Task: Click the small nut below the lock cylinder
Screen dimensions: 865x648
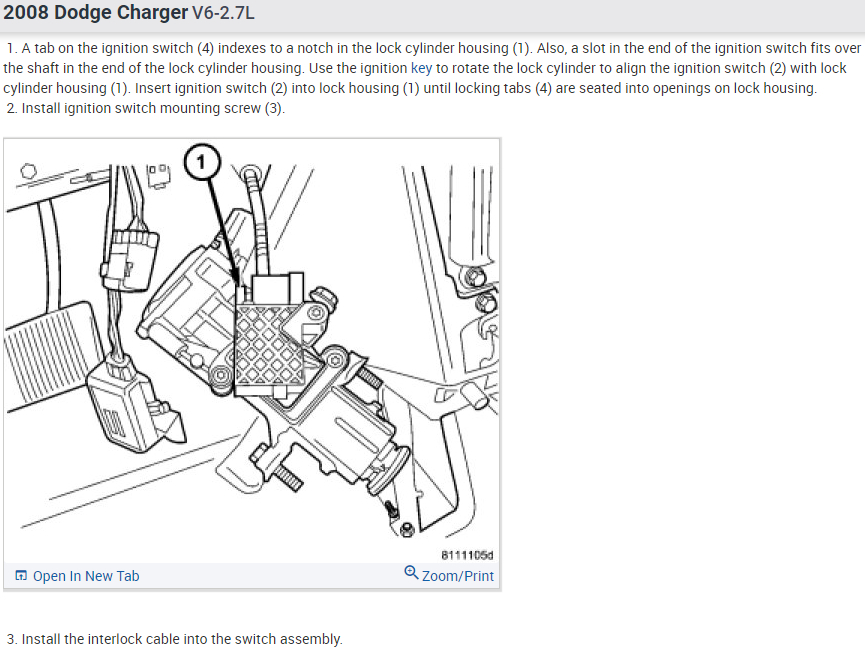Action: point(407,529)
